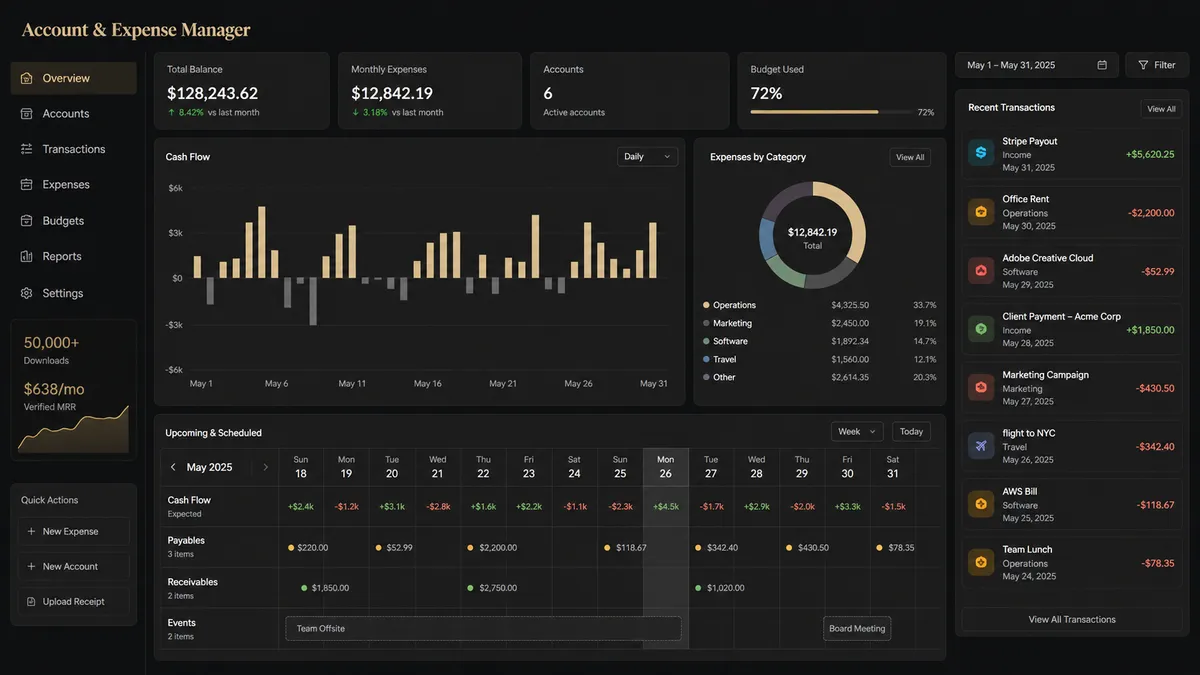Click the Settings gear icon
This screenshot has width=1200, height=675.
(26, 293)
